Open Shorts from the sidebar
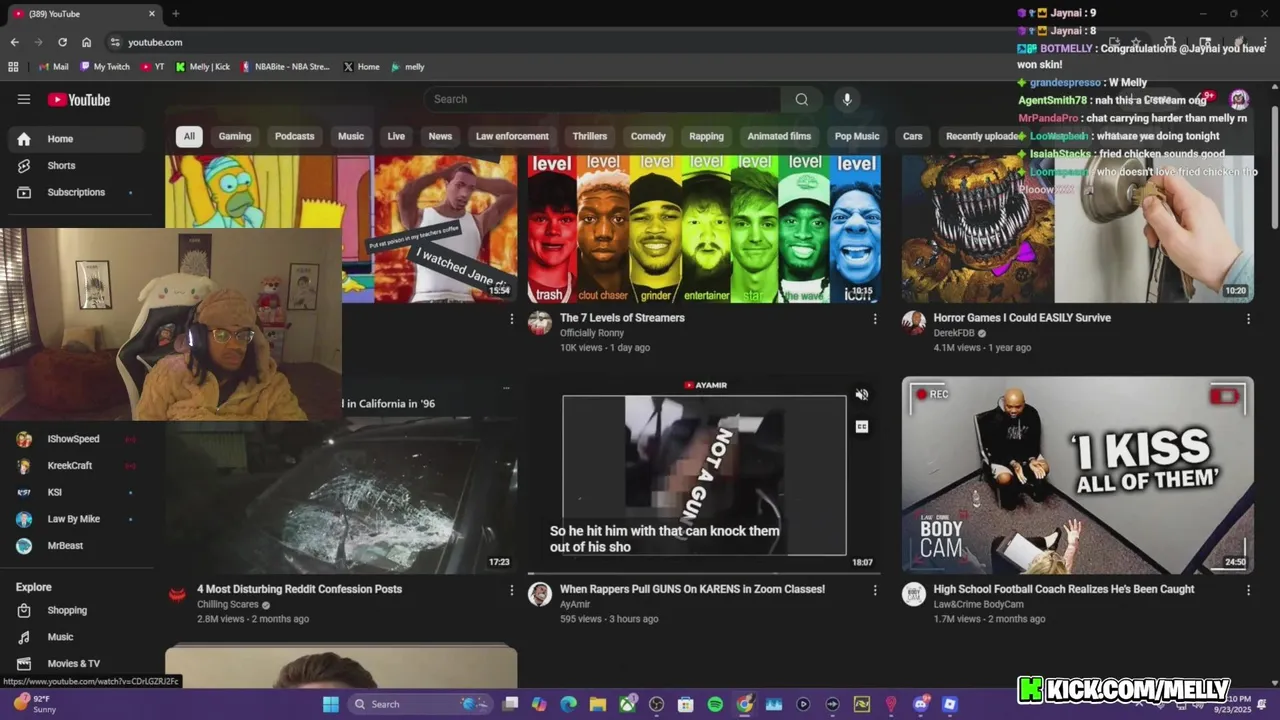The width and height of the screenshot is (1280, 720). [x=78, y=165]
